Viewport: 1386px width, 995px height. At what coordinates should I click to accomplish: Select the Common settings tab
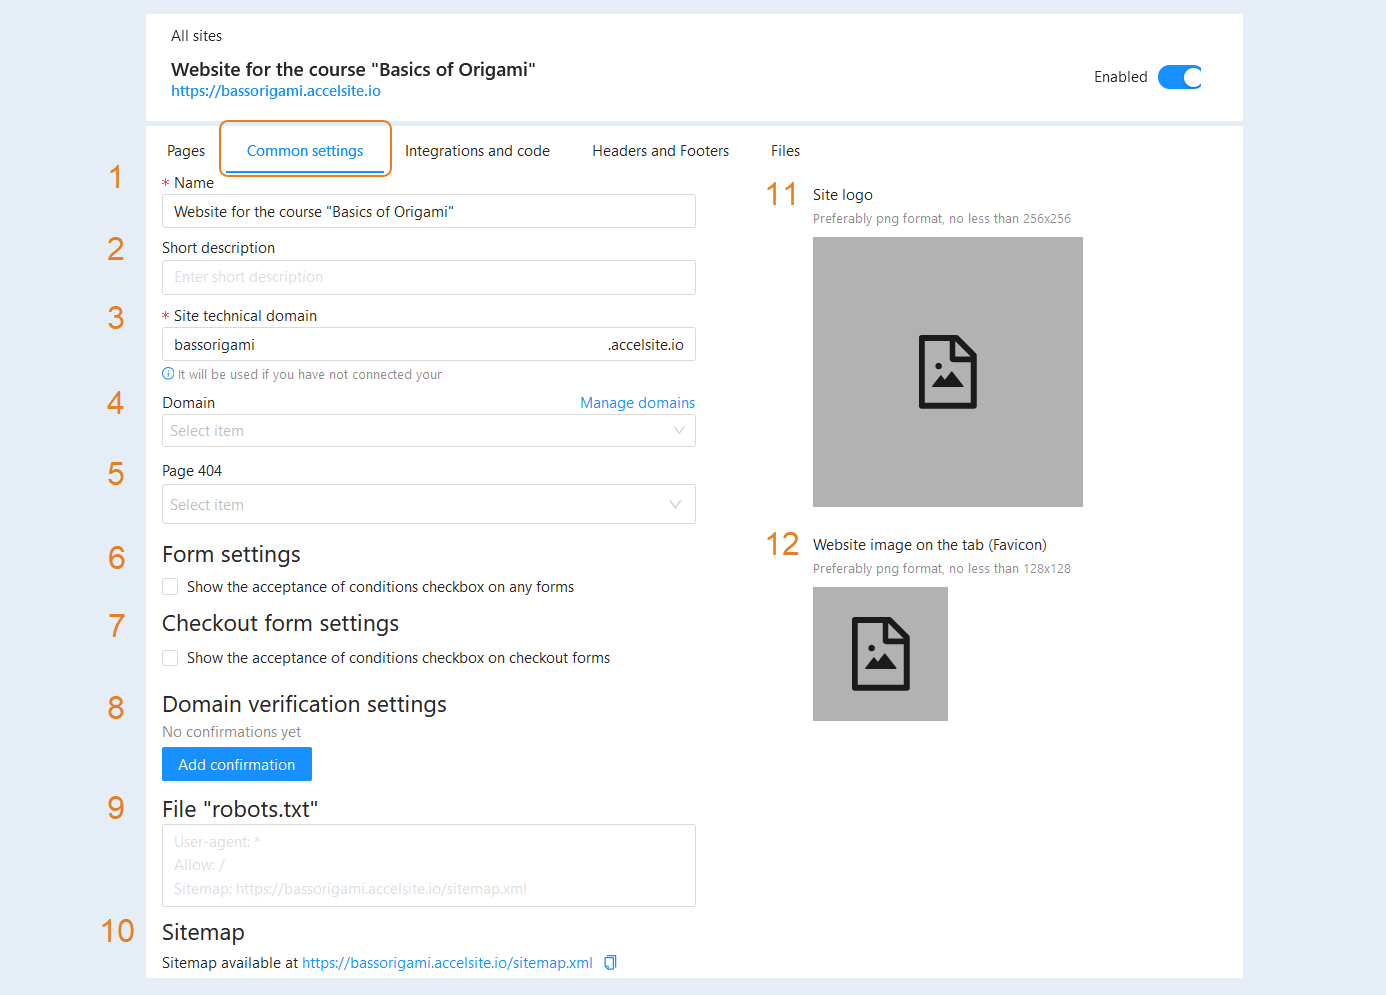pyautogui.click(x=305, y=151)
